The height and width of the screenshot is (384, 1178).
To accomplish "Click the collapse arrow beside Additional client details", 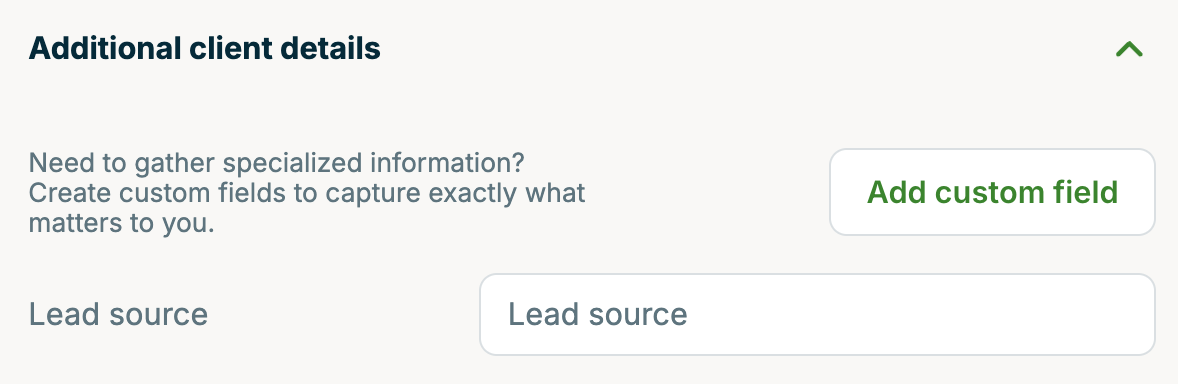I will [1128, 50].
